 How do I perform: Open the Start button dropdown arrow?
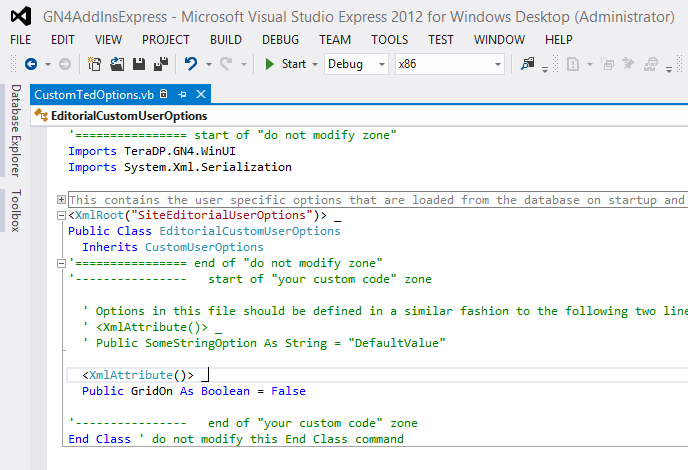point(315,65)
